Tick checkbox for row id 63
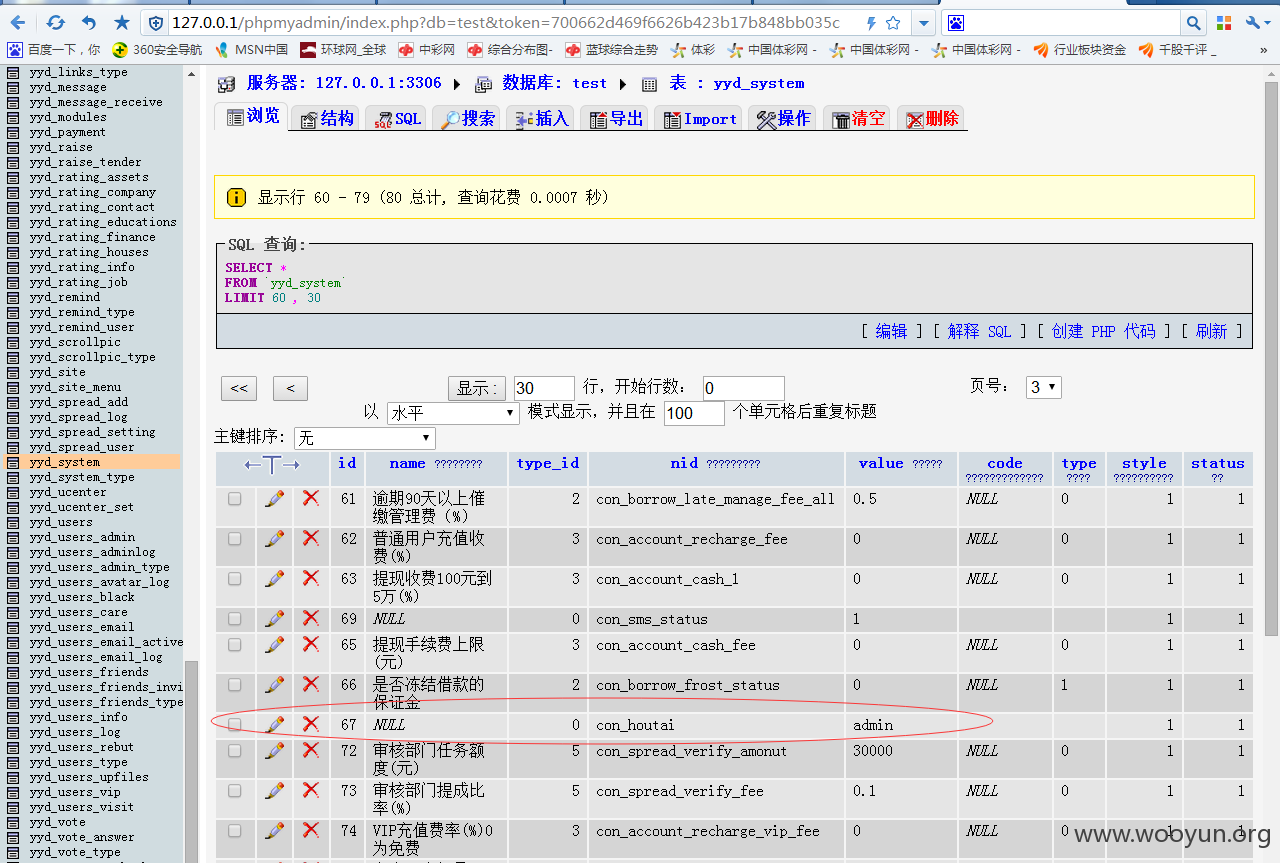This screenshot has height=863, width=1280. (x=234, y=578)
